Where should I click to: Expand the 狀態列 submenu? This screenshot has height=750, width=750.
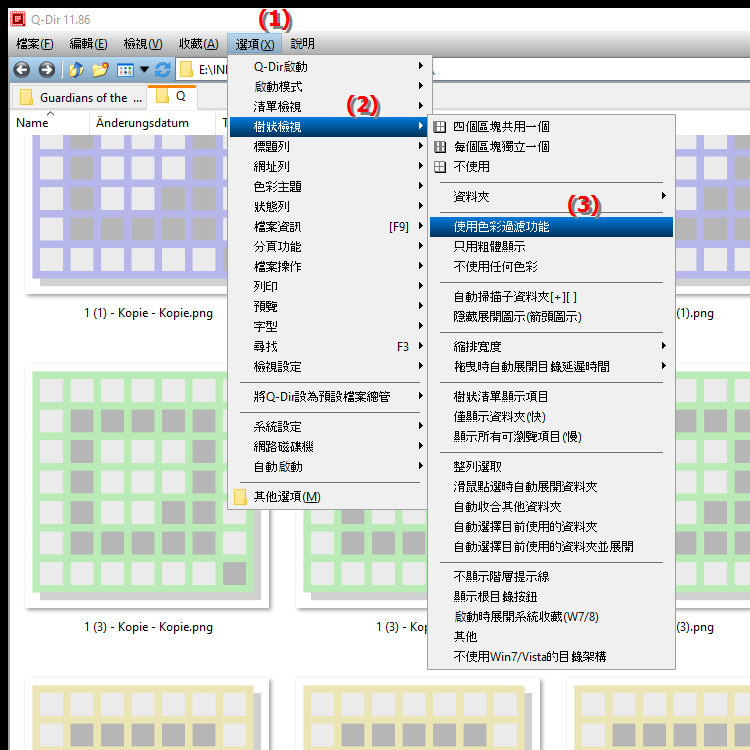[330, 207]
